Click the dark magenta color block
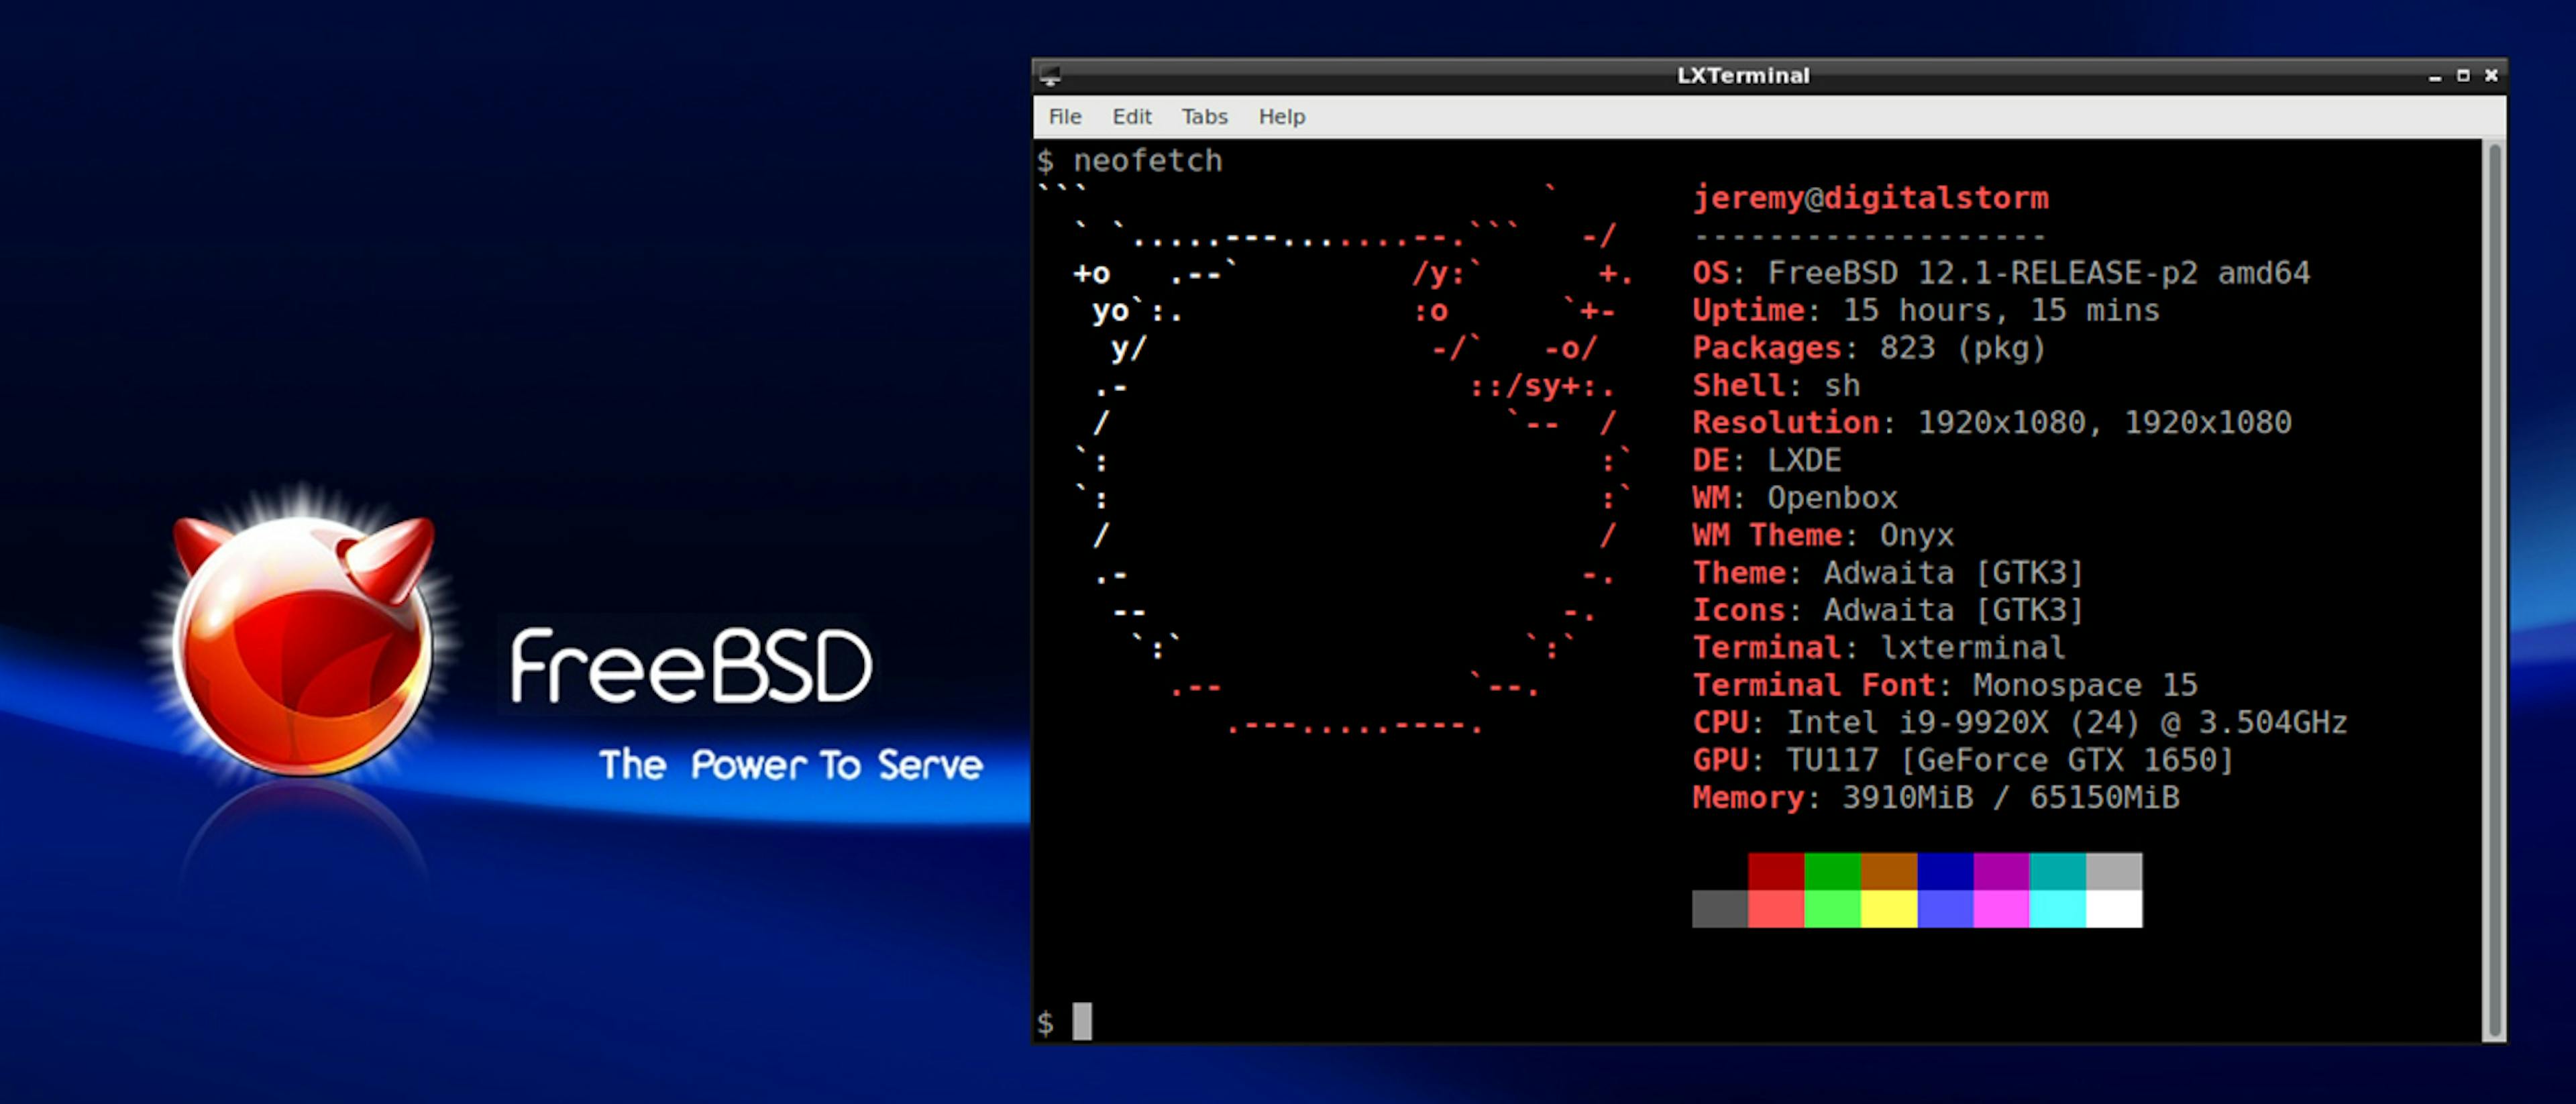Screen dimensions: 2576x1104 [2001, 871]
